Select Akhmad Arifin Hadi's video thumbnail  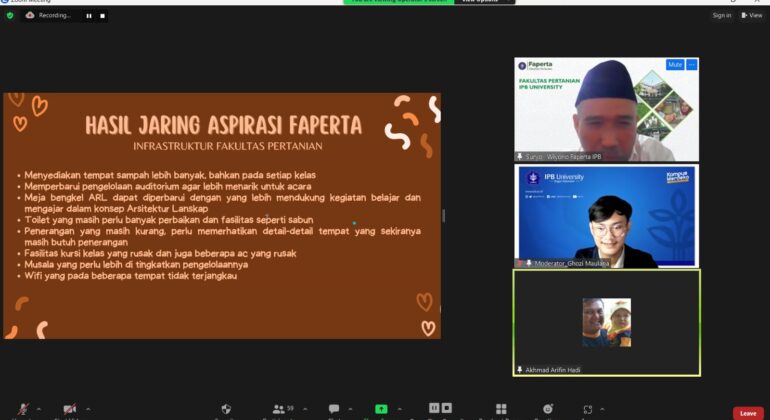click(606, 322)
